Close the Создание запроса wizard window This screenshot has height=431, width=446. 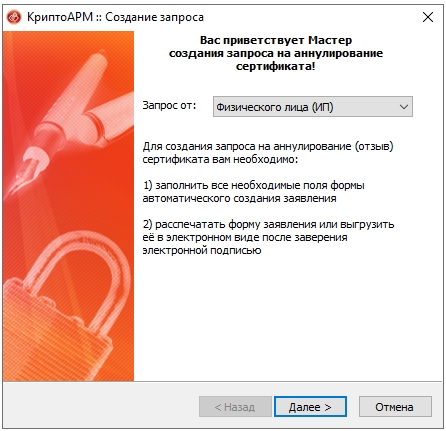pyautogui.click(x=428, y=17)
